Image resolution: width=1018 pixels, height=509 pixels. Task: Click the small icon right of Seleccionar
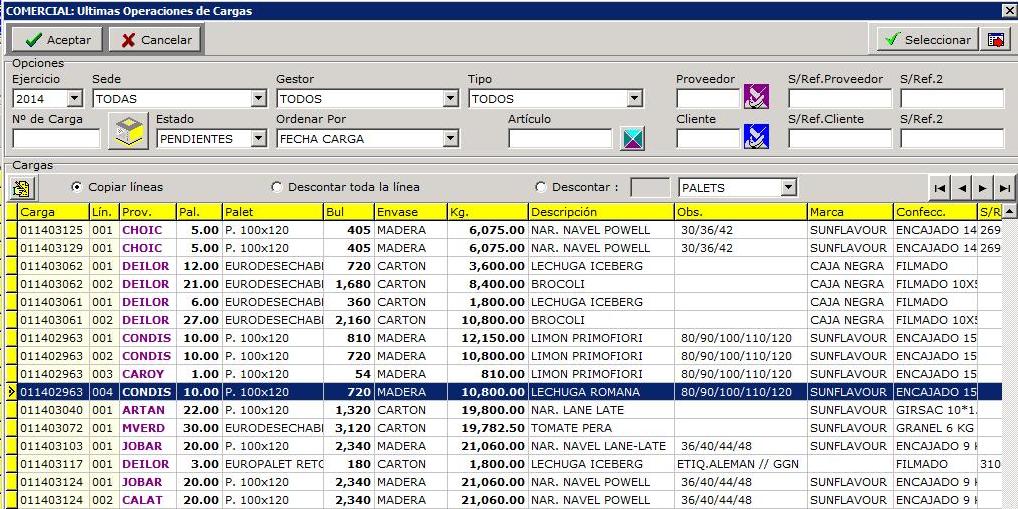pyautogui.click(x=996, y=39)
